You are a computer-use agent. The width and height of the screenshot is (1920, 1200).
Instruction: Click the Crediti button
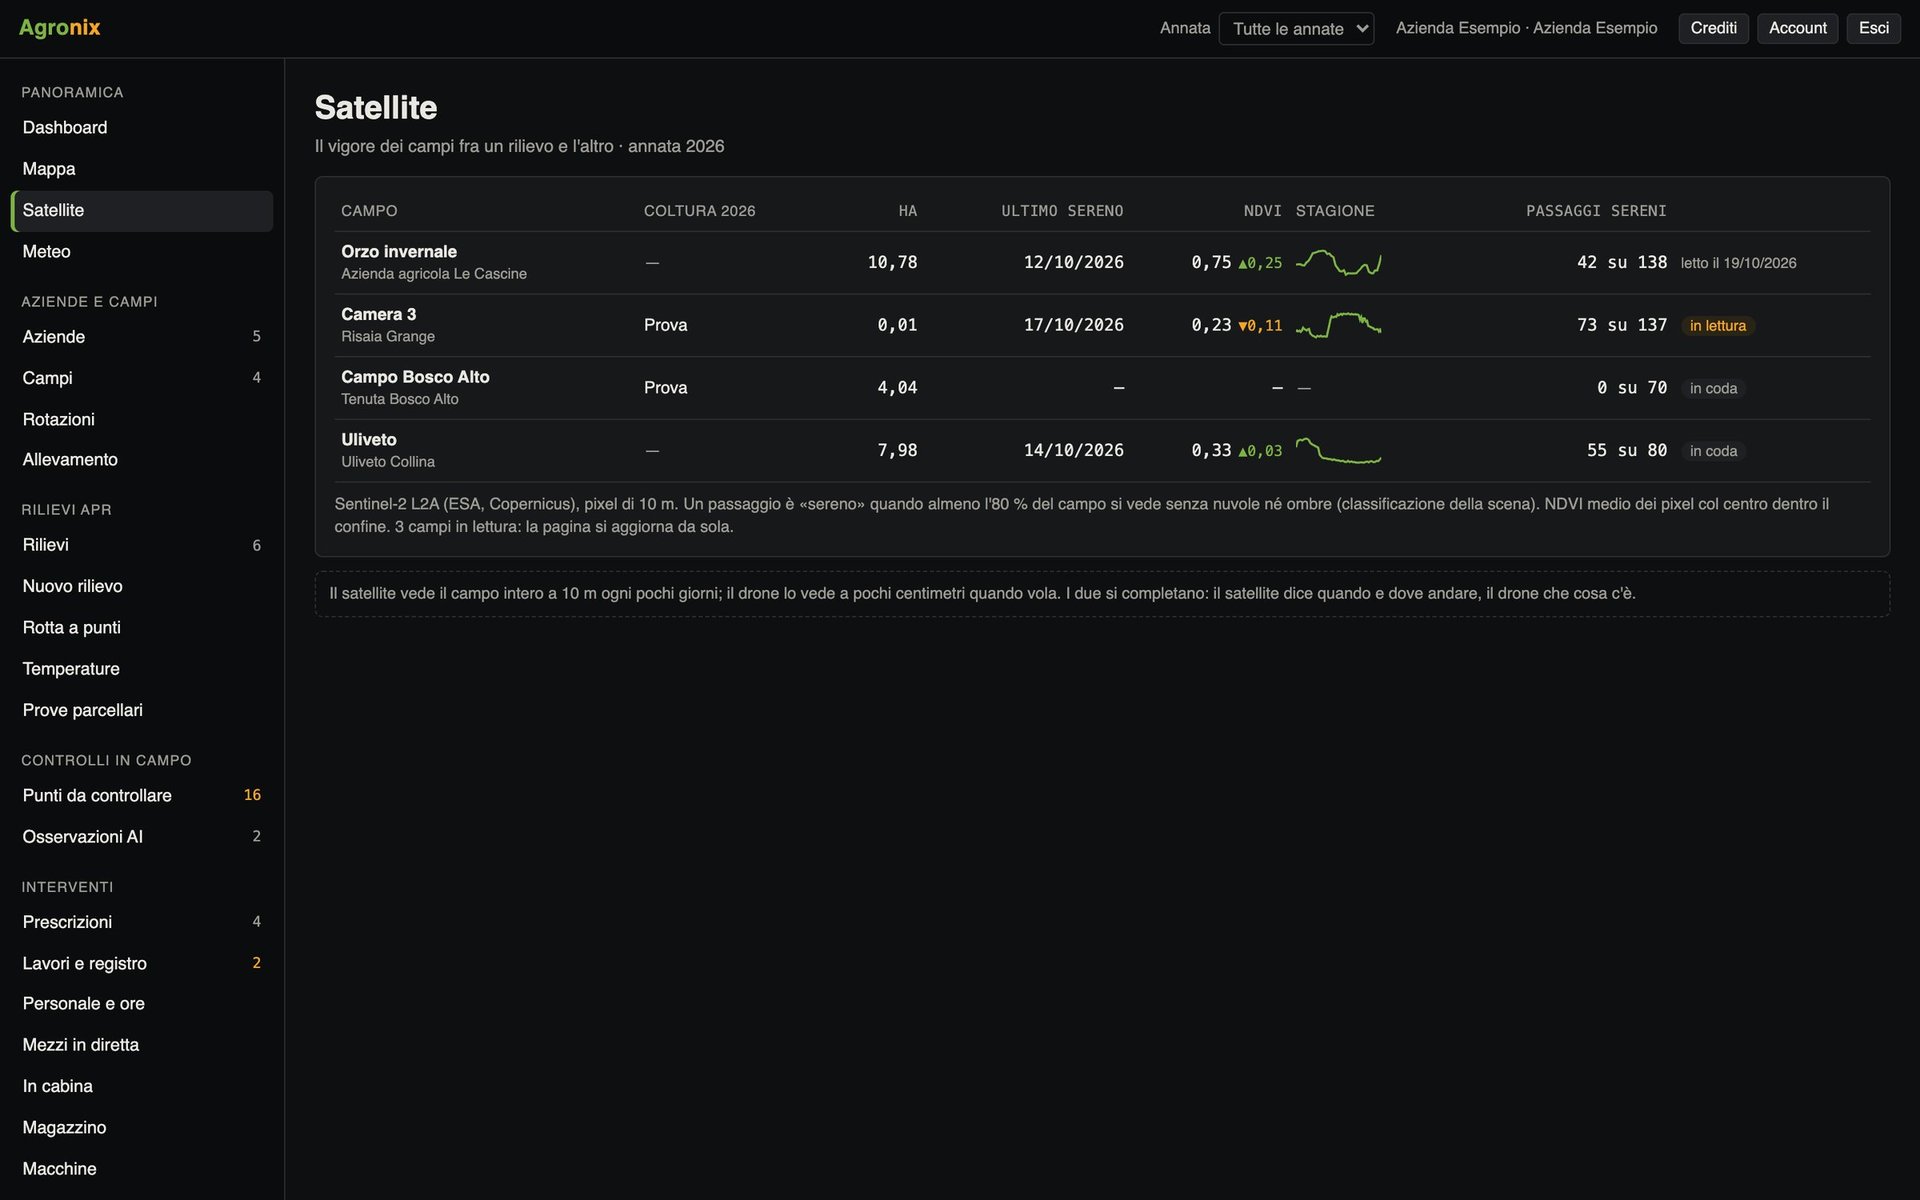pyautogui.click(x=1713, y=28)
